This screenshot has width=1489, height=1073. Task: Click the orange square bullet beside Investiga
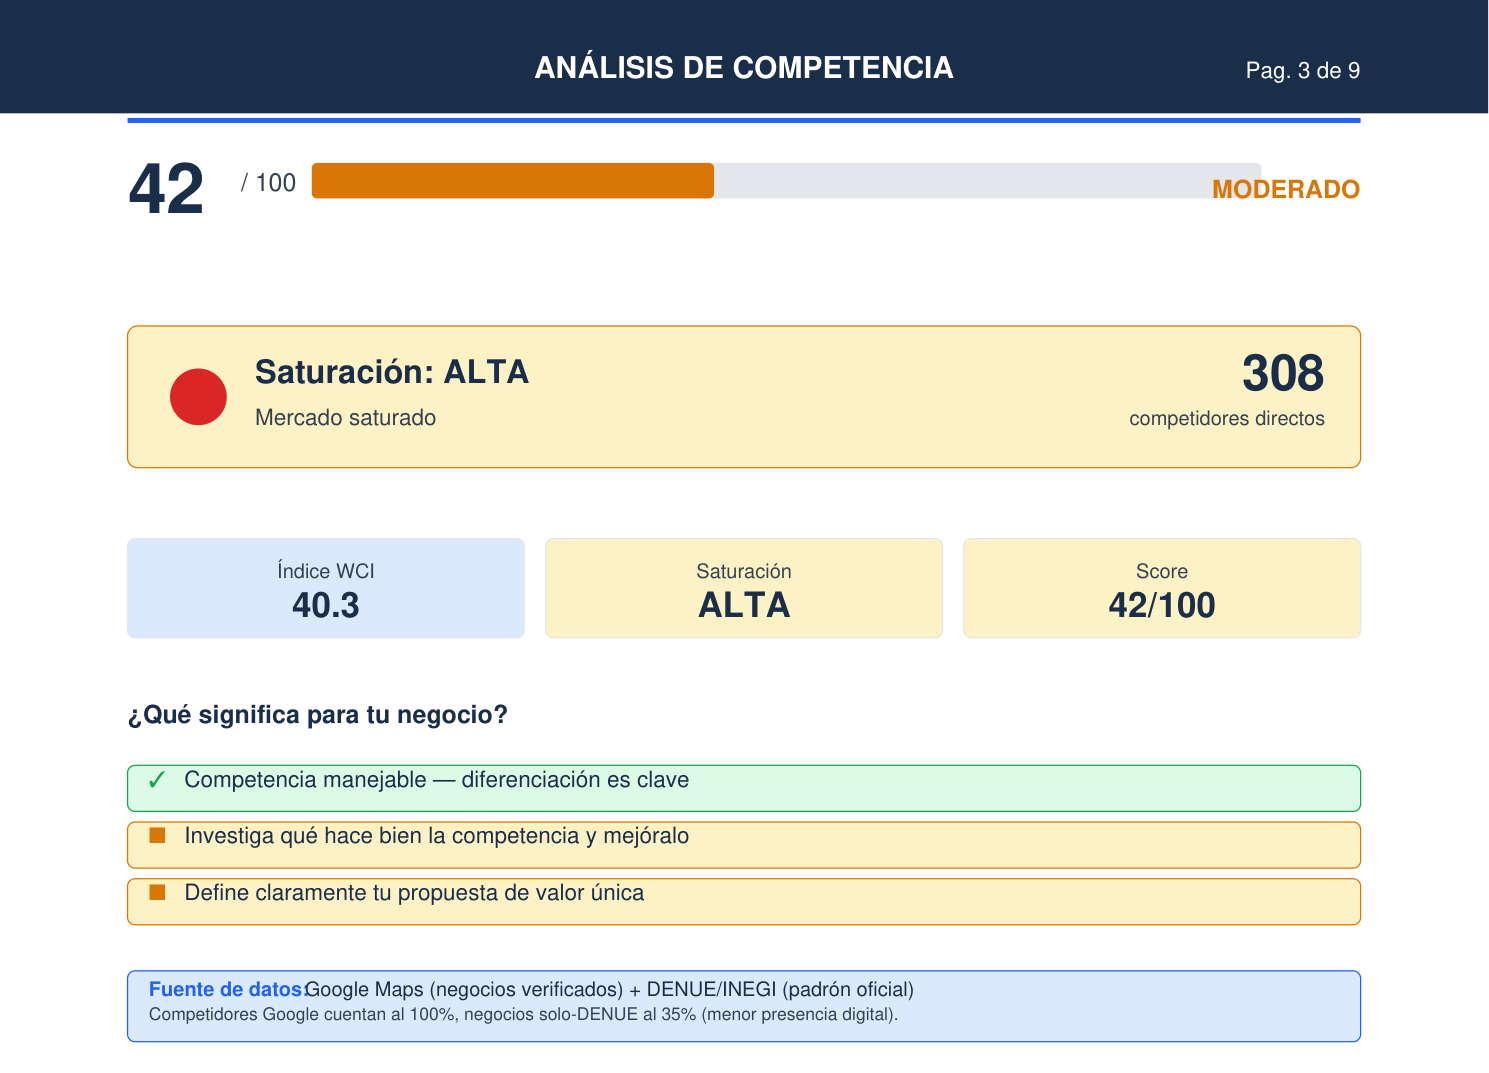point(157,835)
